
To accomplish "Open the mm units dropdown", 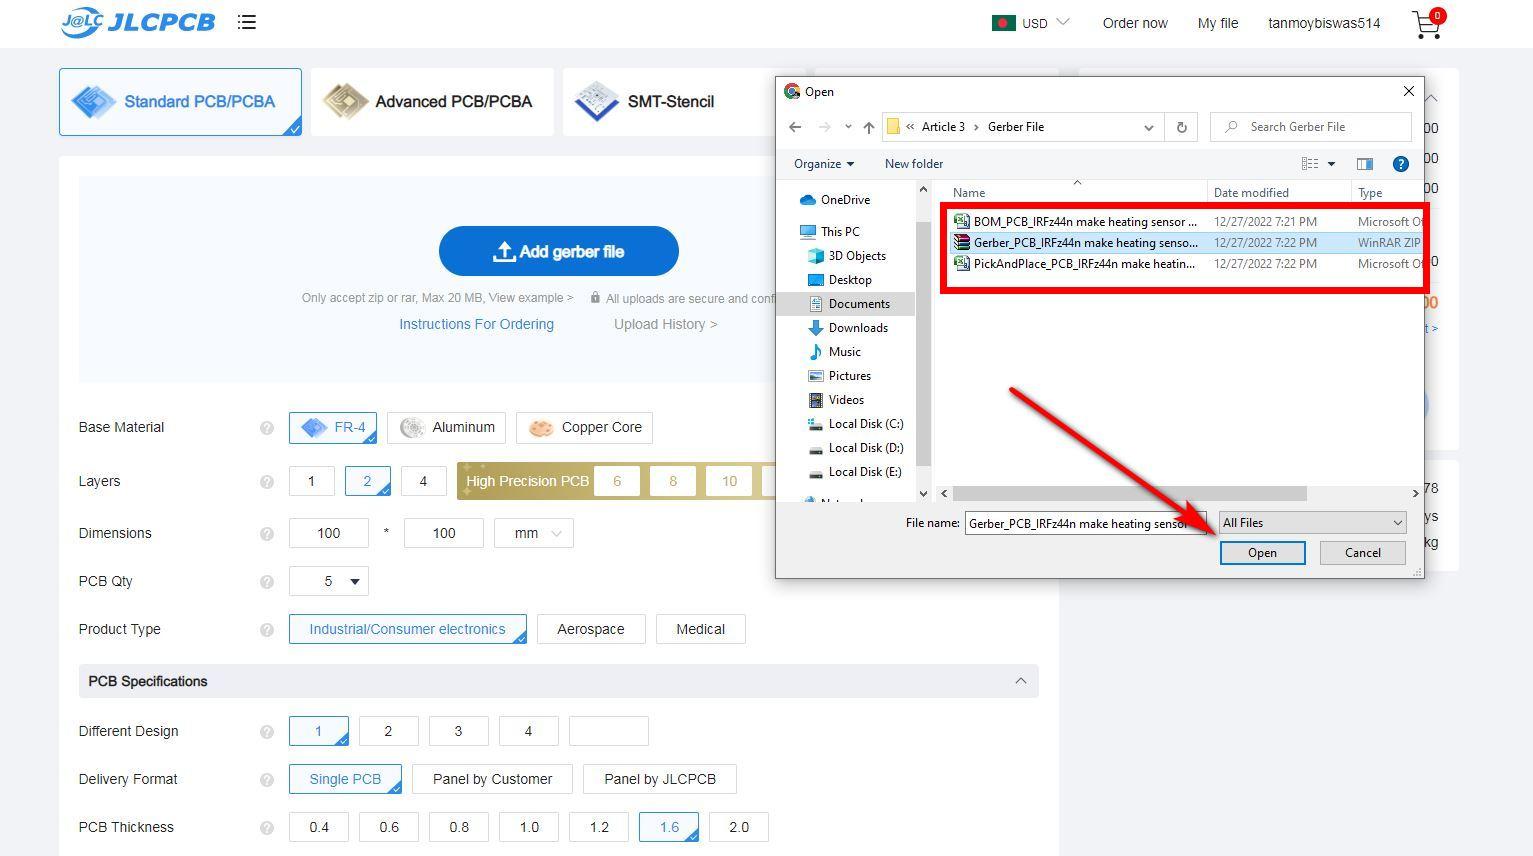I will (x=534, y=533).
